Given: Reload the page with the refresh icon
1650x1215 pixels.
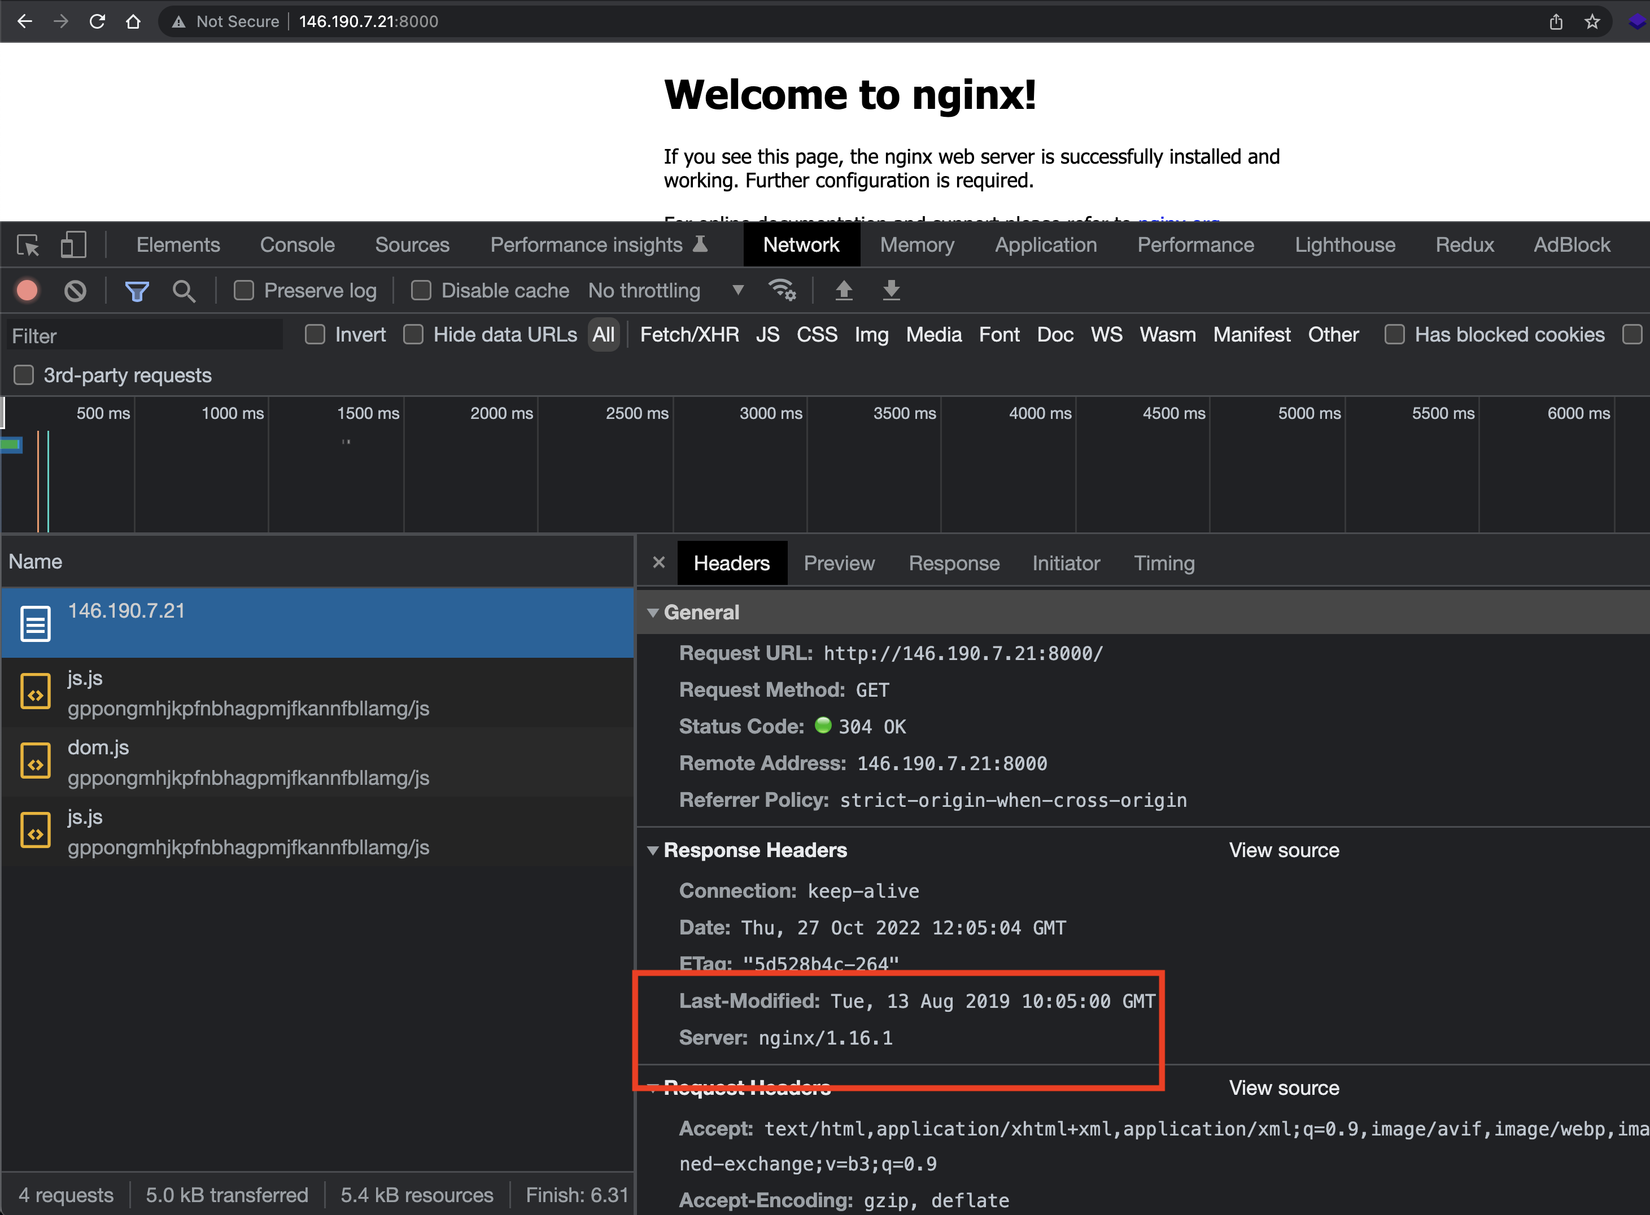Looking at the screenshot, I should coord(97,21).
